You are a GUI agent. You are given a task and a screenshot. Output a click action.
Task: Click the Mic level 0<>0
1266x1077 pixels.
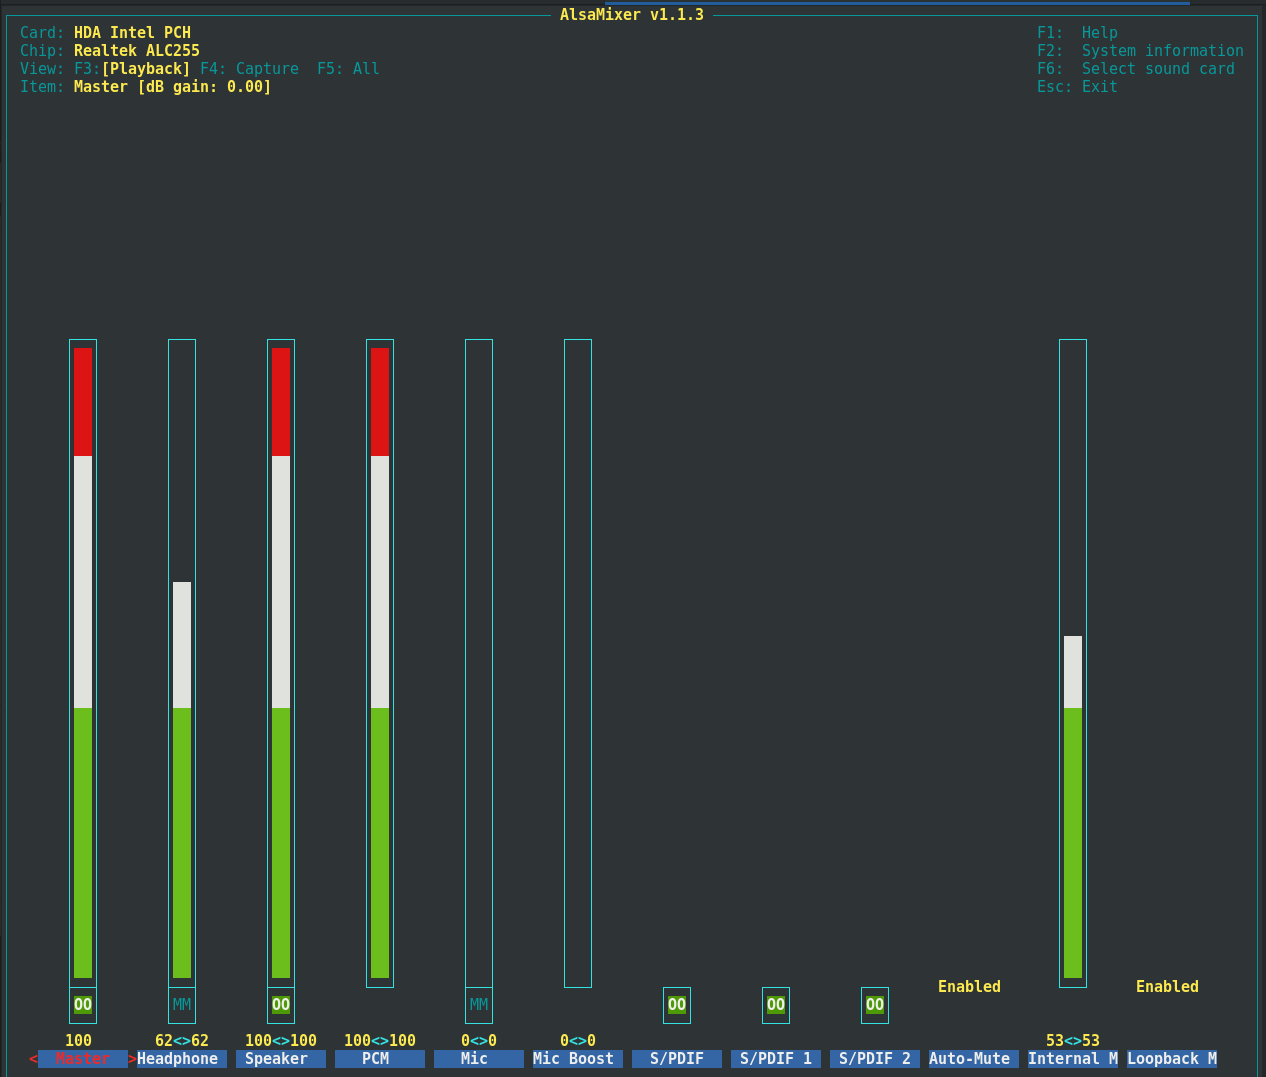479,1041
